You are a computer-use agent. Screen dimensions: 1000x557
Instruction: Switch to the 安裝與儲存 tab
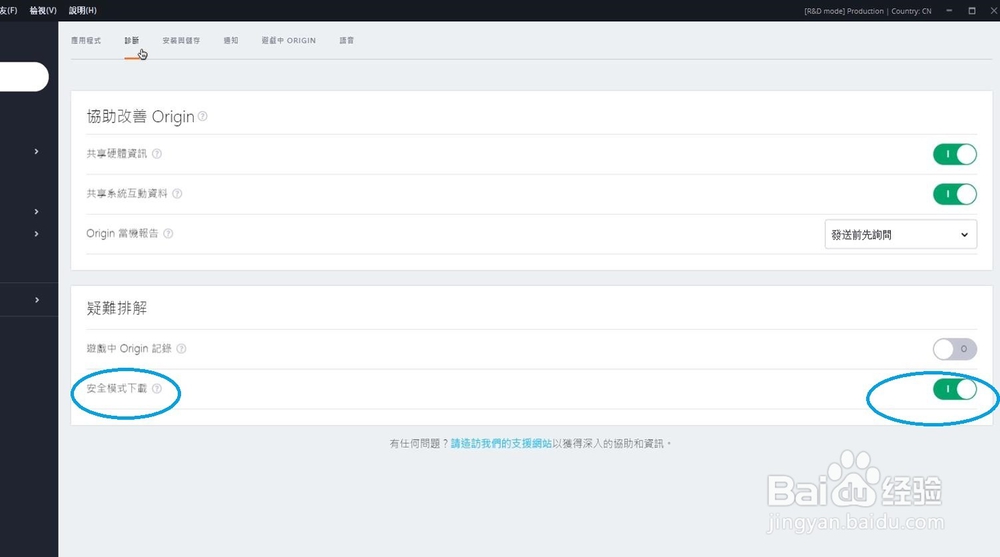[181, 40]
